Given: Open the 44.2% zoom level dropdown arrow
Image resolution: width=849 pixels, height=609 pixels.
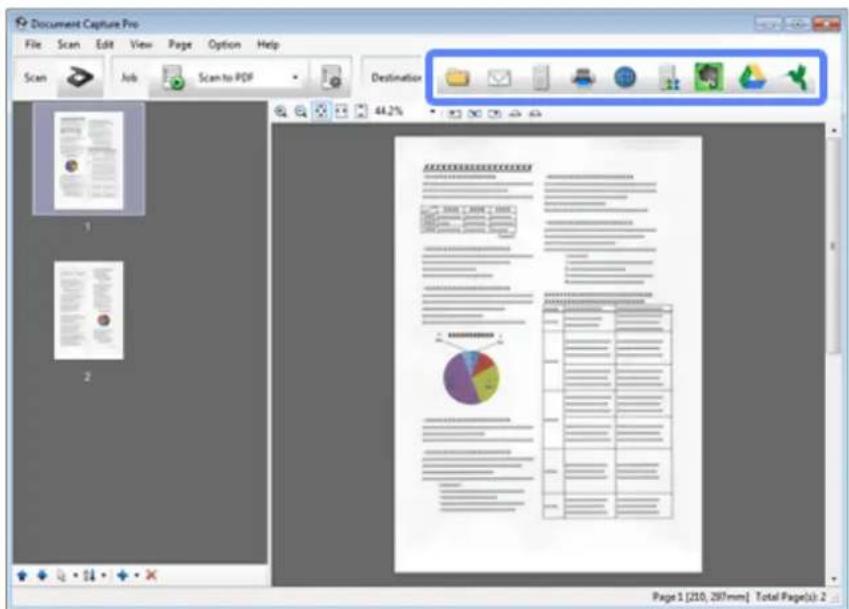Looking at the screenshot, I should pyautogui.click(x=433, y=113).
